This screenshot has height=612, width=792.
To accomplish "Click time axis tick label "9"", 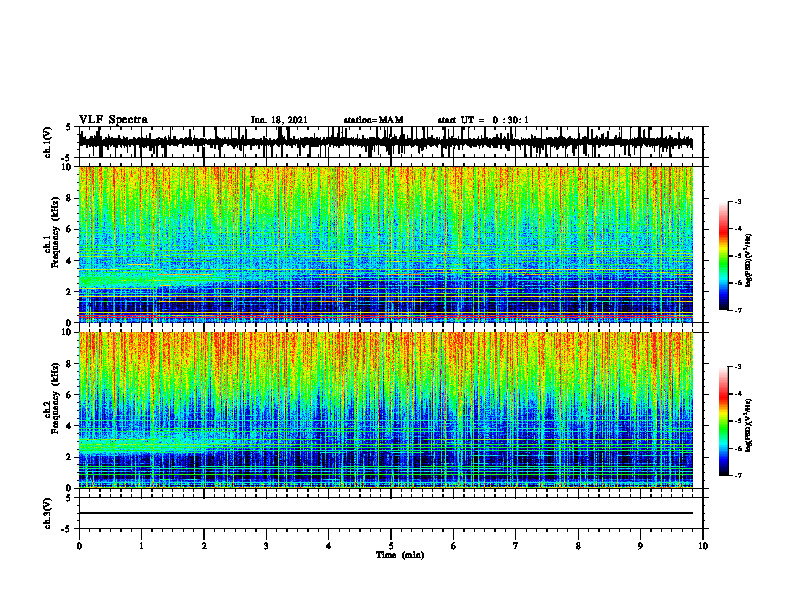I will (x=640, y=546).
